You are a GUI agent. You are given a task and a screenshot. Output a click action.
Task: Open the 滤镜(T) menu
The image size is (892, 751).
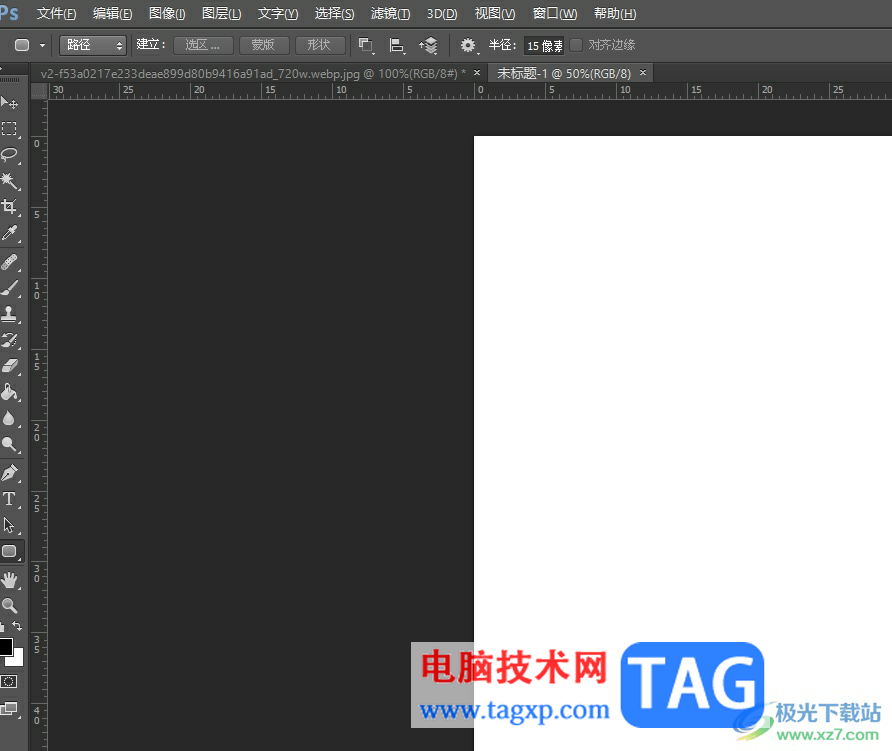[390, 13]
